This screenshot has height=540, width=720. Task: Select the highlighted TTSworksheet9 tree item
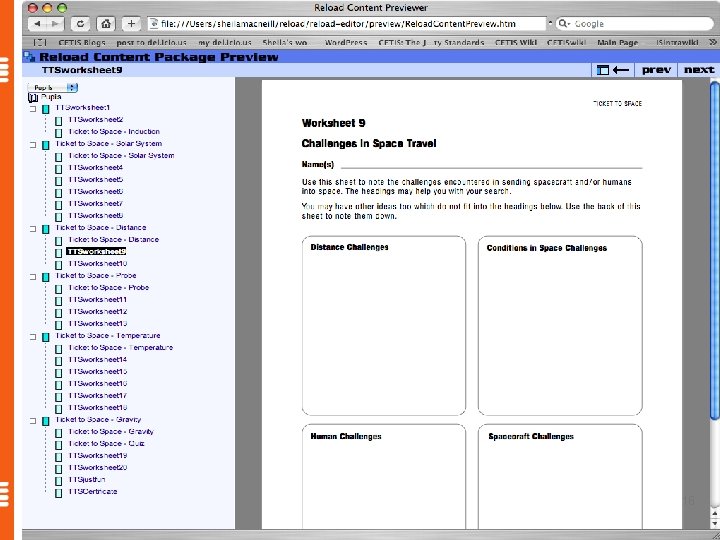coord(96,252)
